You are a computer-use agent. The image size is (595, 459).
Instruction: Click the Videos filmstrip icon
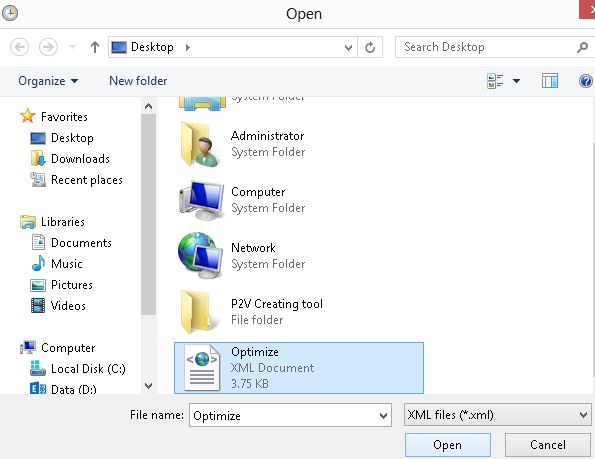pos(38,306)
